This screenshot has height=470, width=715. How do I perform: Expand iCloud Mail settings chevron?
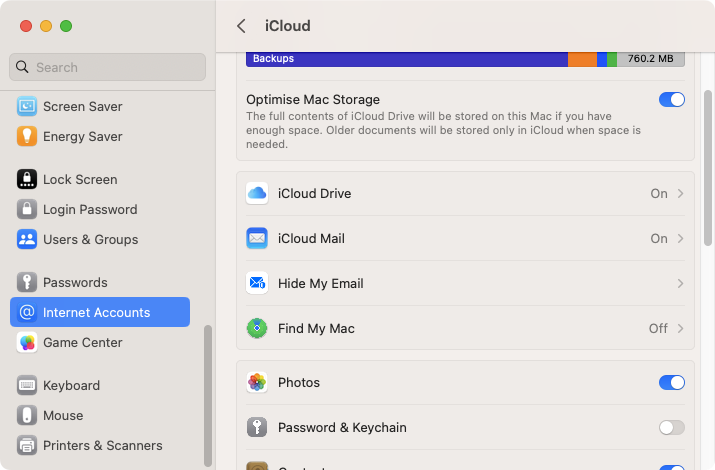coord(680,238)
